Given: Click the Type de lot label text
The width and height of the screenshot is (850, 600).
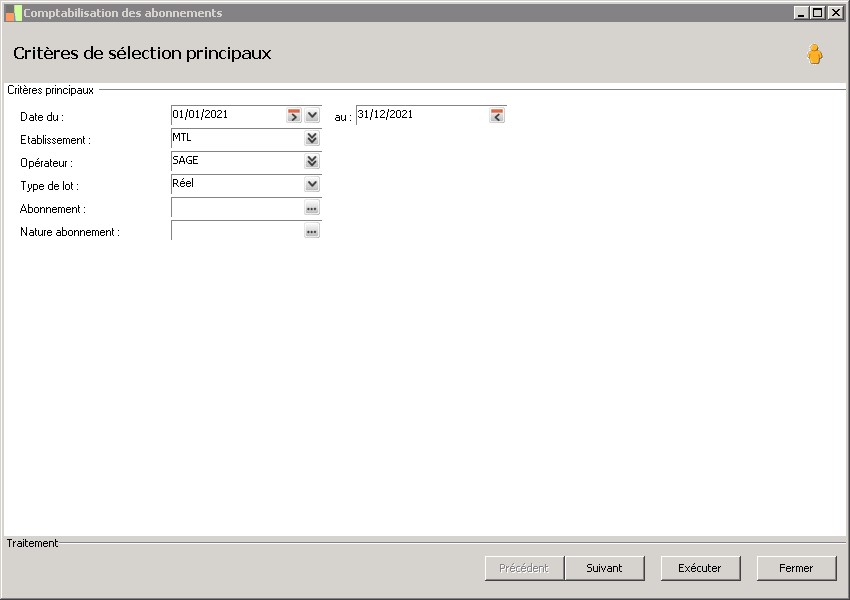Looking at the screenshot, I should pos(49,186).
